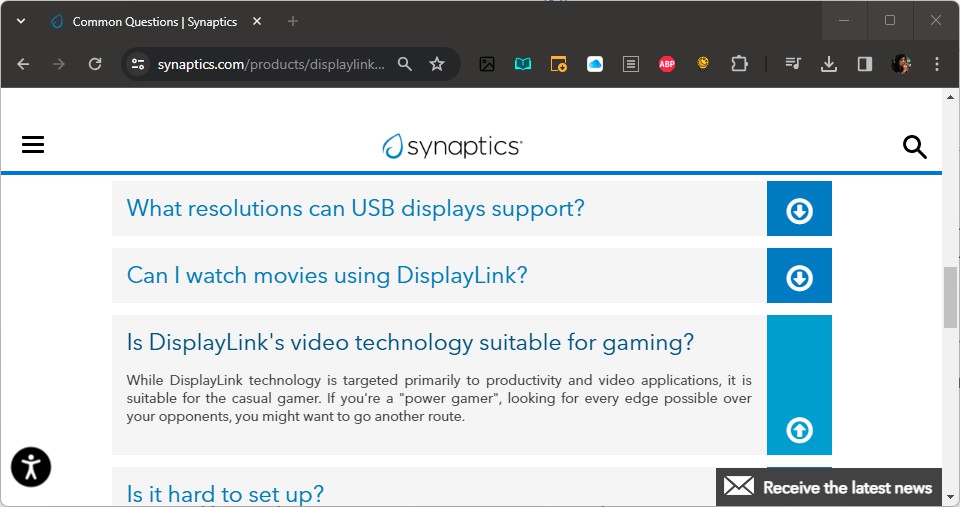960x507 pixels.
Task: Click the image extension icon in toolbar
Action: point(487,64)
